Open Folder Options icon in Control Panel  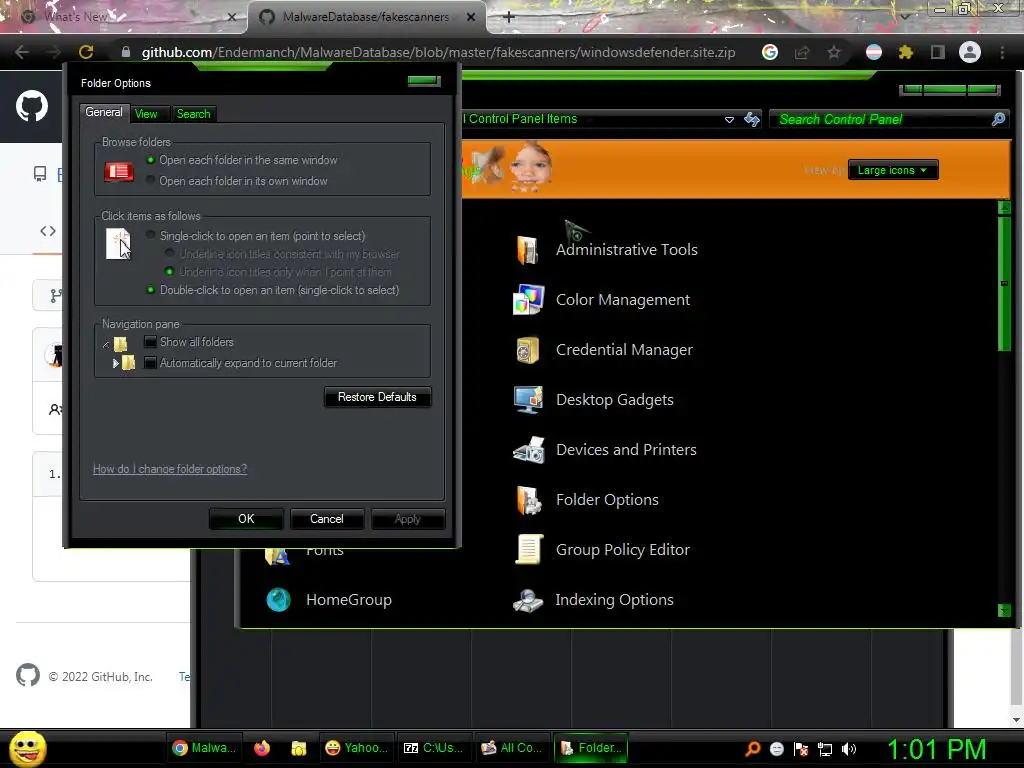click(x=528, y=500)
